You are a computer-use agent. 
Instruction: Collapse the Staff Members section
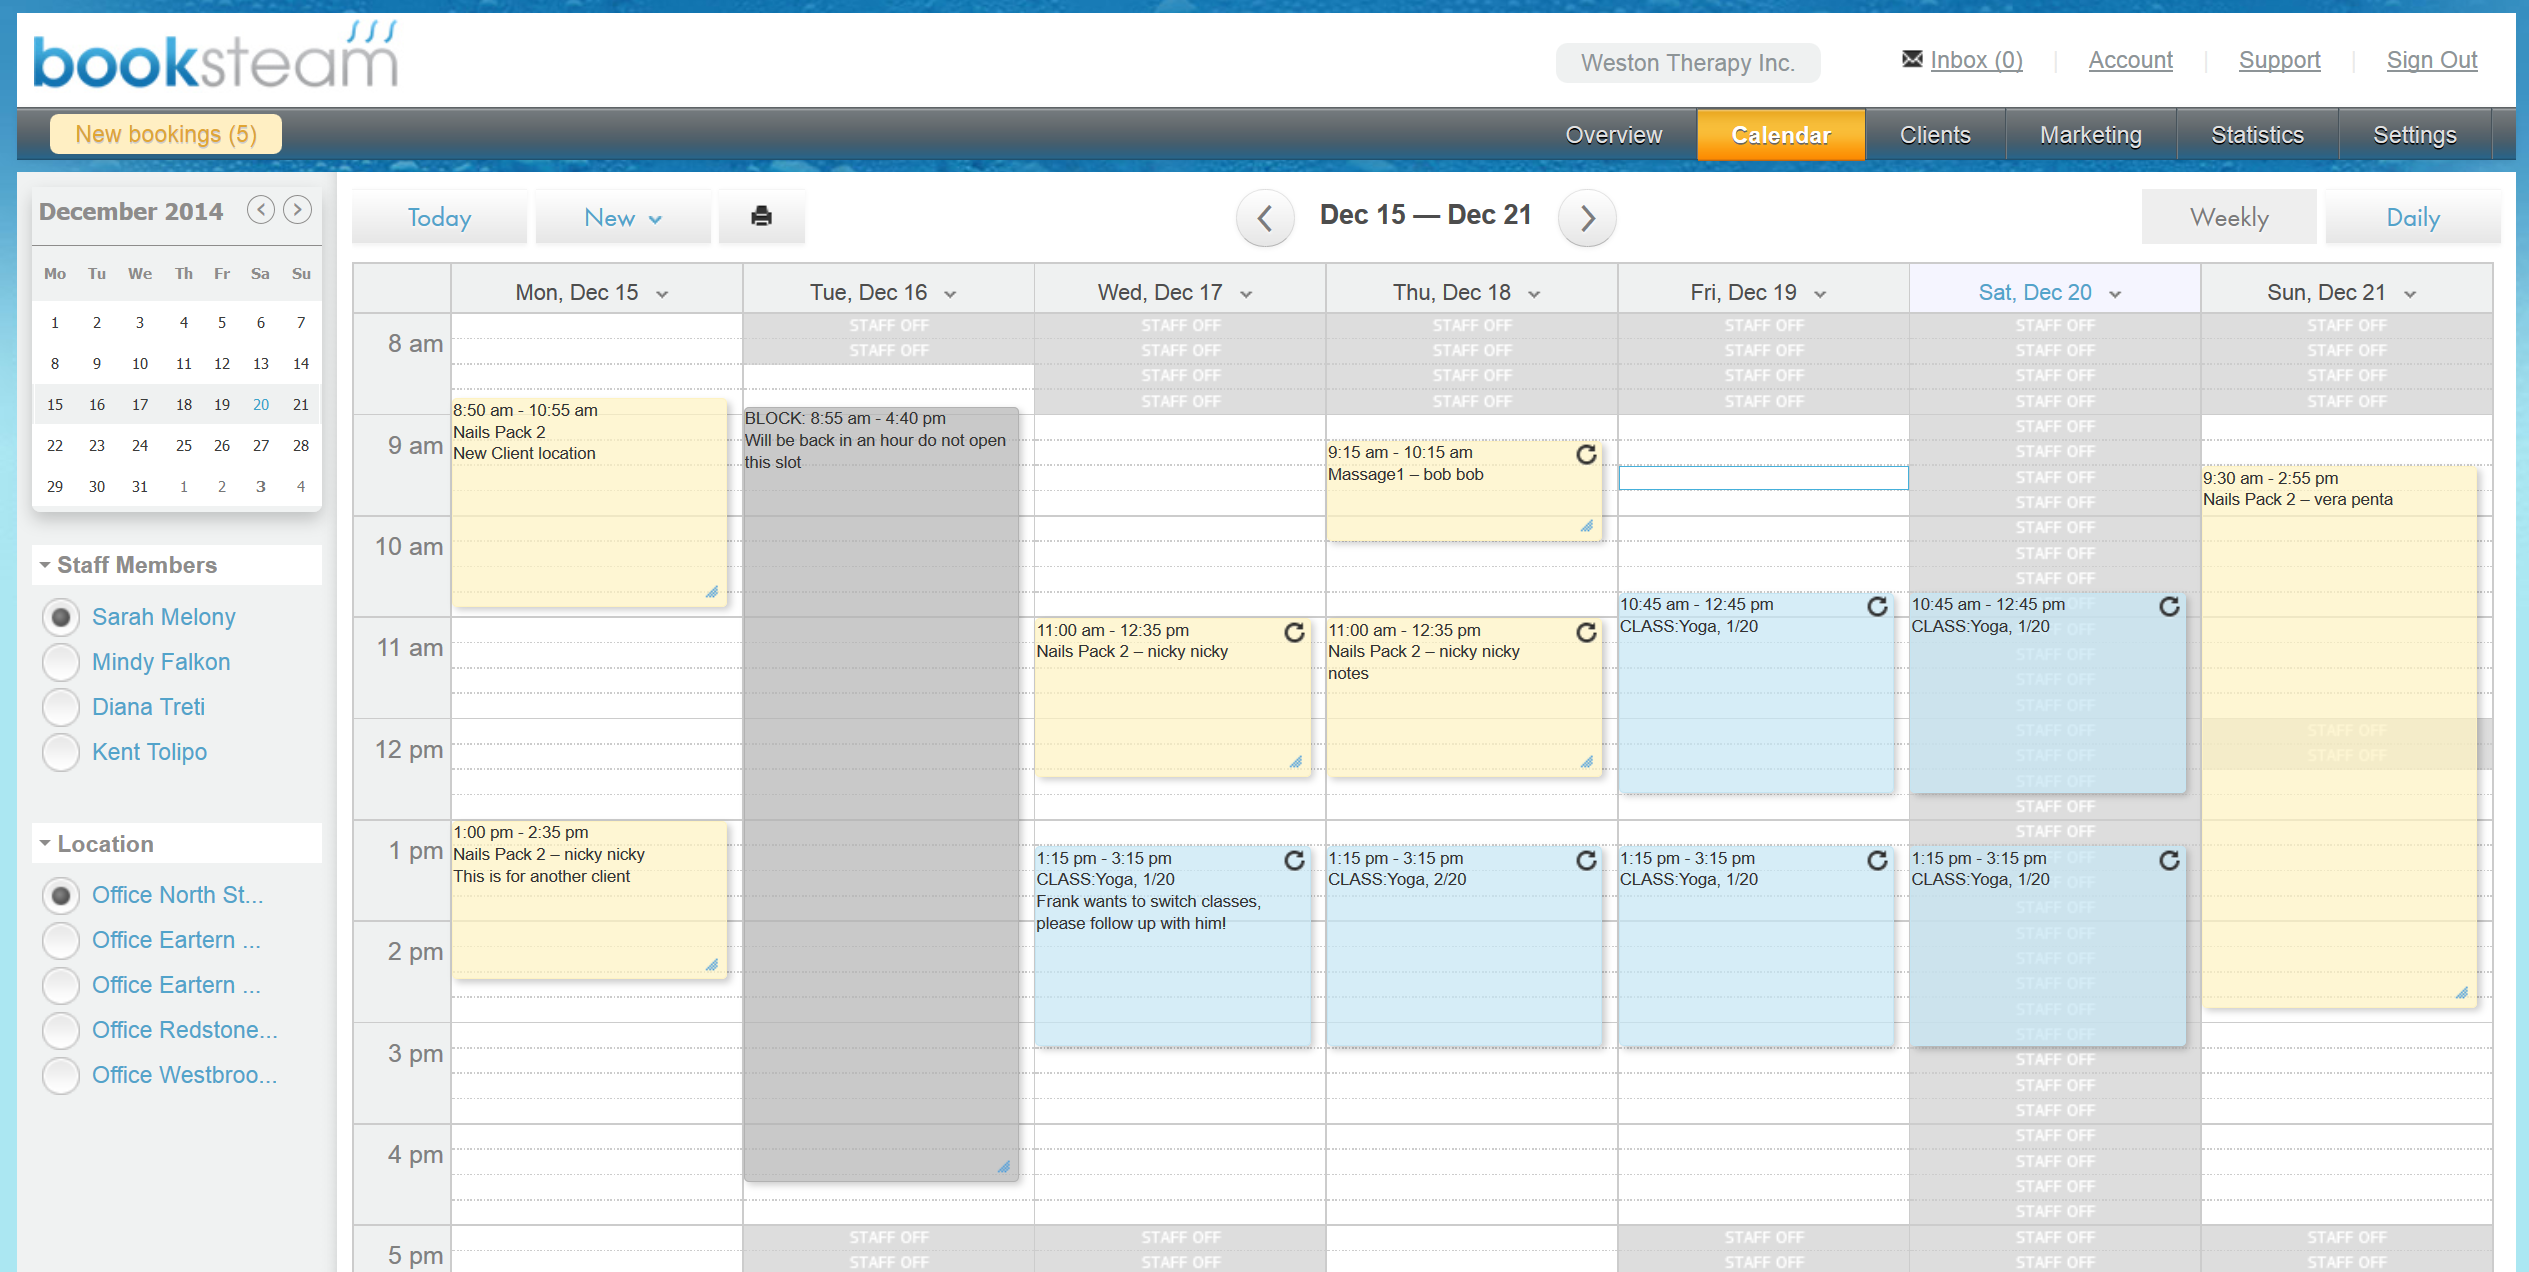click(45, 565)
